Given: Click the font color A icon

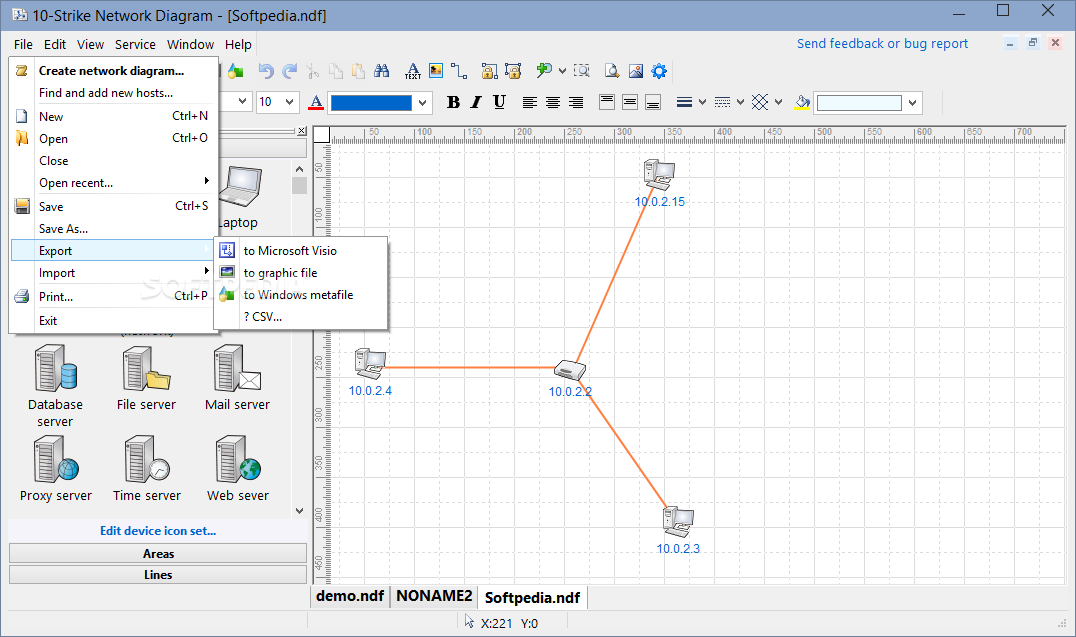Looking at the screenshot, I should (x=316, y=102).
